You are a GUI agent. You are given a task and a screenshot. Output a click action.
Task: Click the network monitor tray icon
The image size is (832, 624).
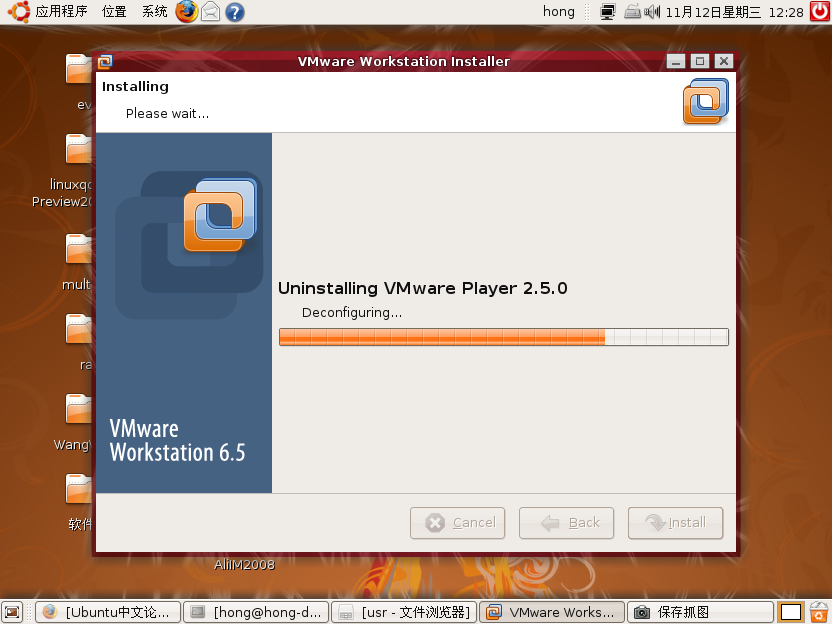pos(608,12)
